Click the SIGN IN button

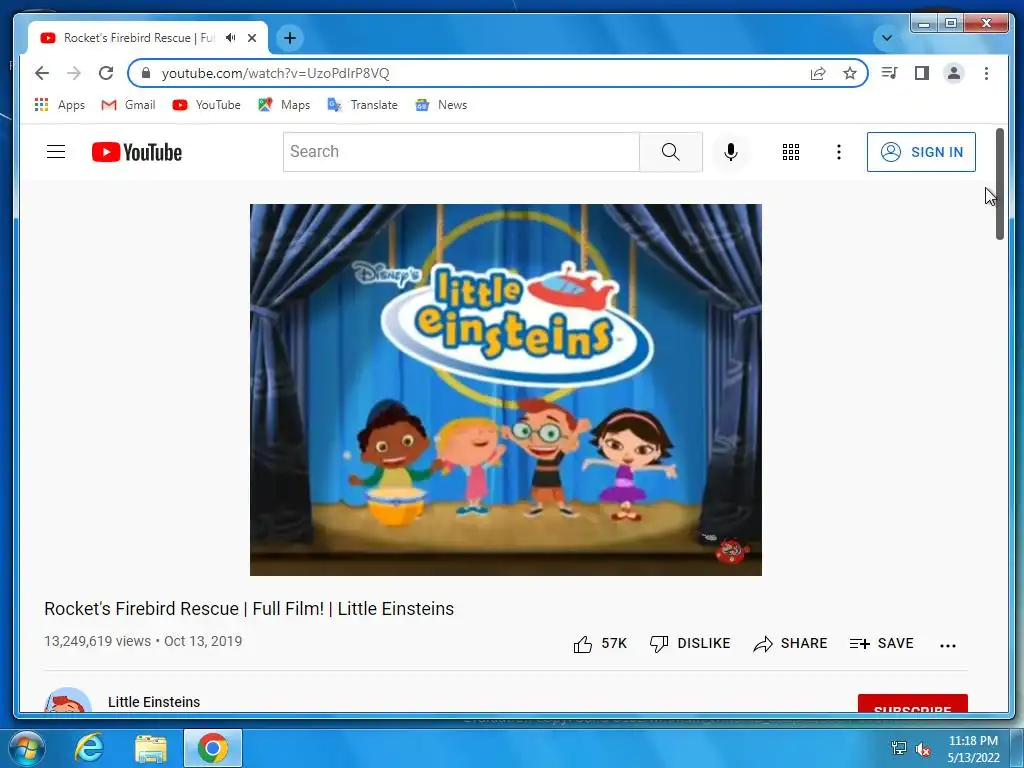[921, 152]
